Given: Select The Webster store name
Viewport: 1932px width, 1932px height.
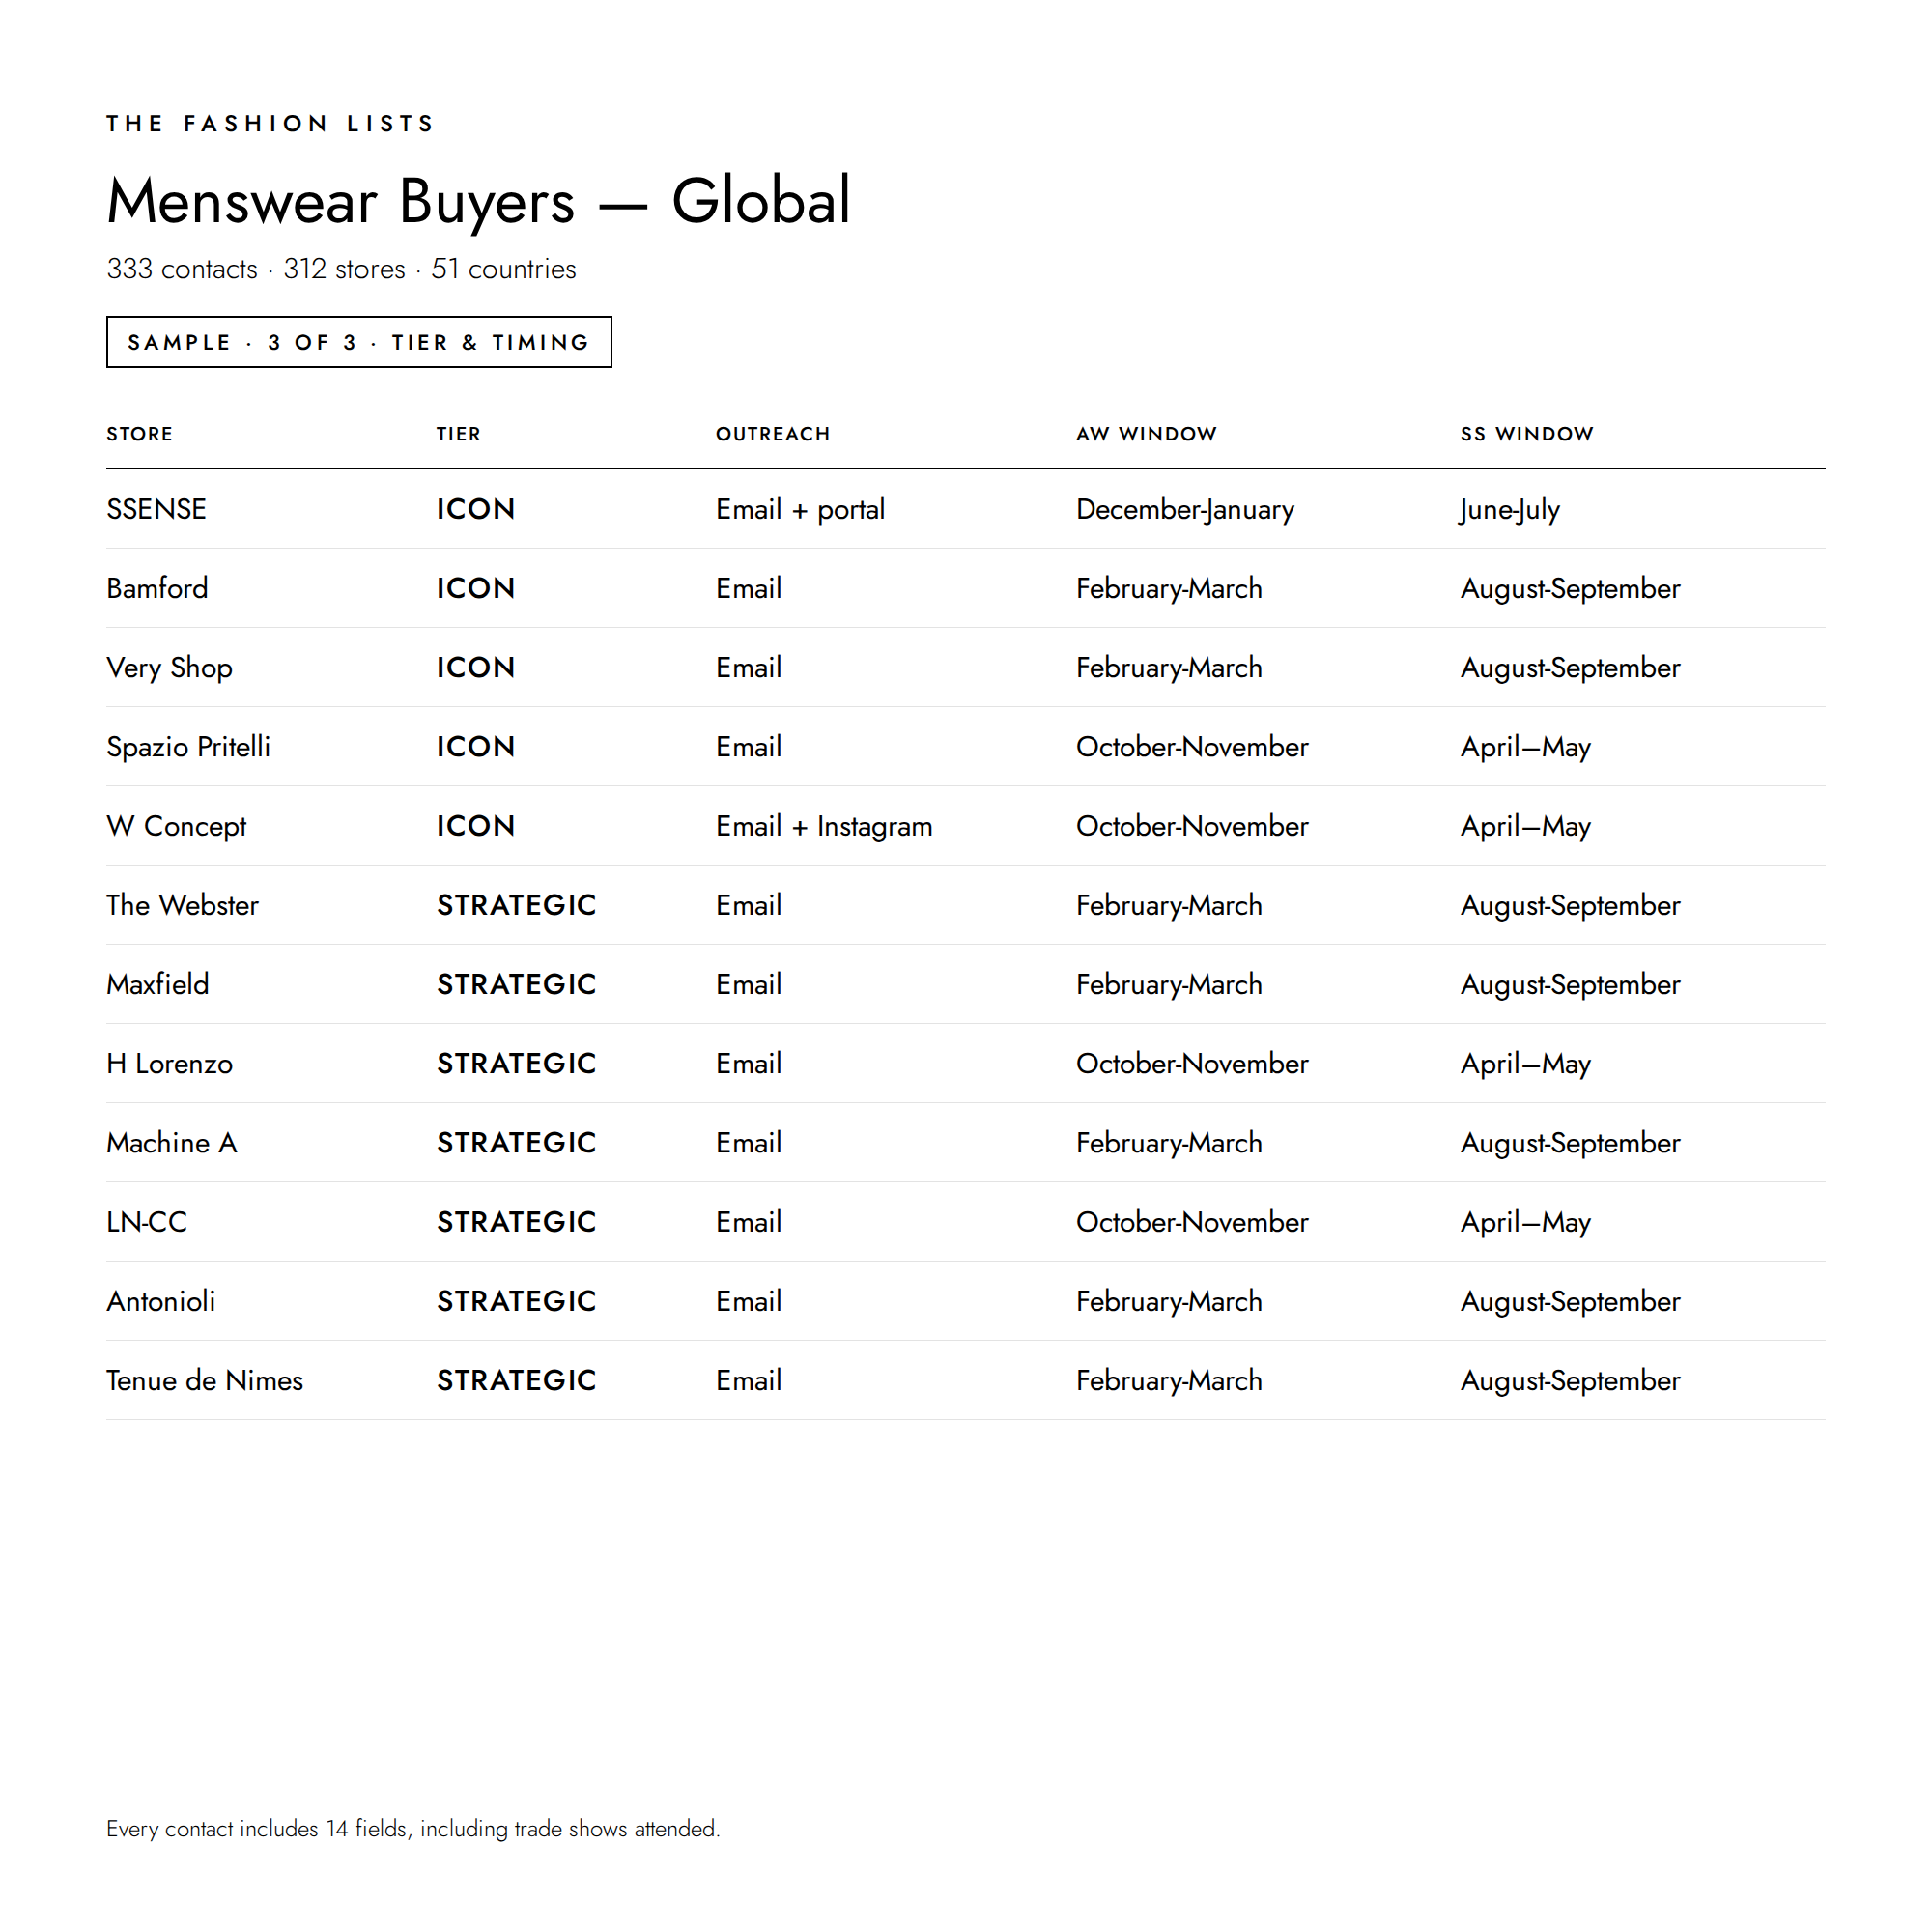Looking at the screenshot, I should (183, 905).
